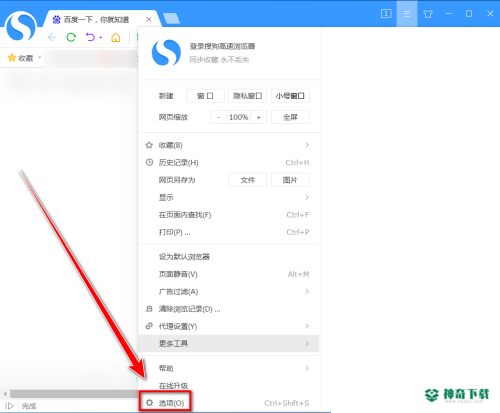Open the skin shirt icon
This screenshot has height=413, width=500.
pyautogui.click(x=428, y=14)
